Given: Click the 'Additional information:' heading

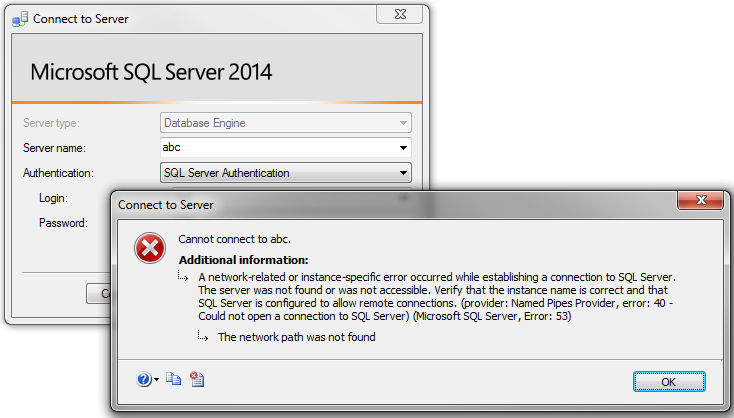Looking at the screenshot, I should click(243, 260).
